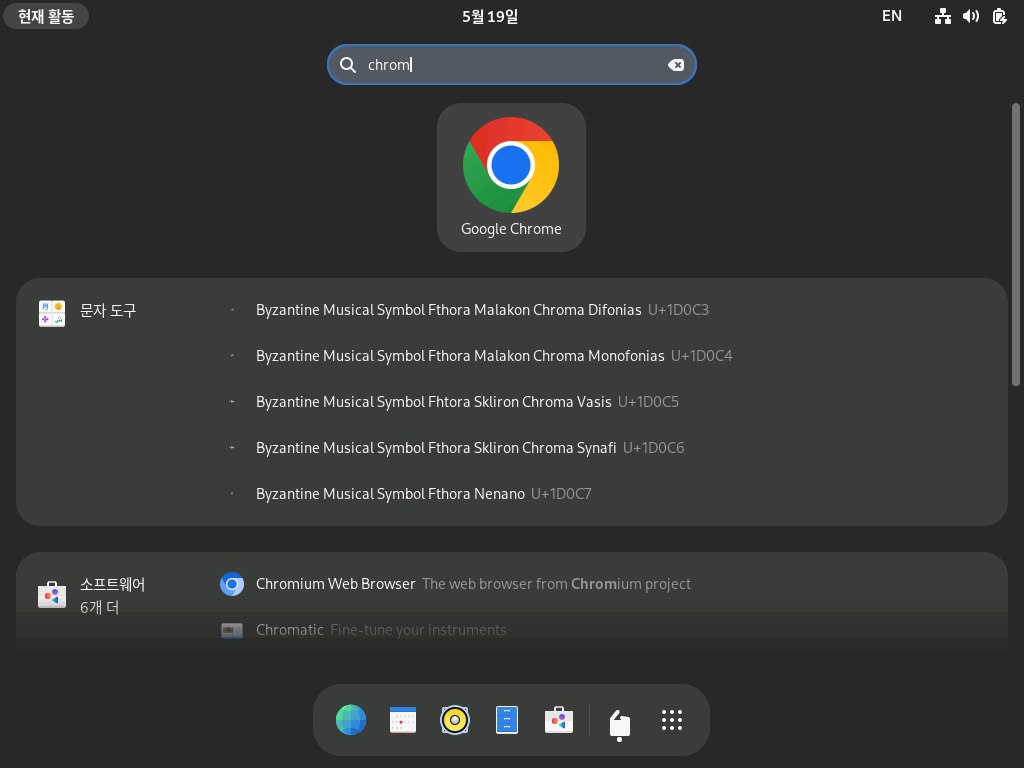Focus the search field containing "chrom"
Viewport: 1024px width, 768px height.
511,65
